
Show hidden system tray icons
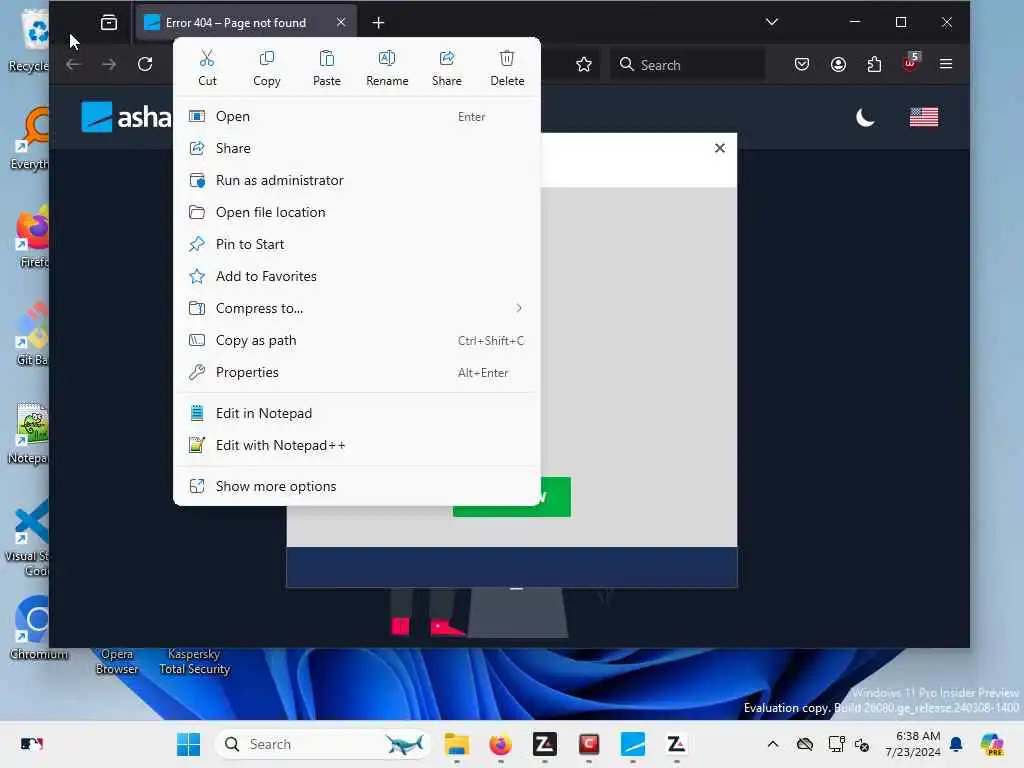[x=773, y=744]
